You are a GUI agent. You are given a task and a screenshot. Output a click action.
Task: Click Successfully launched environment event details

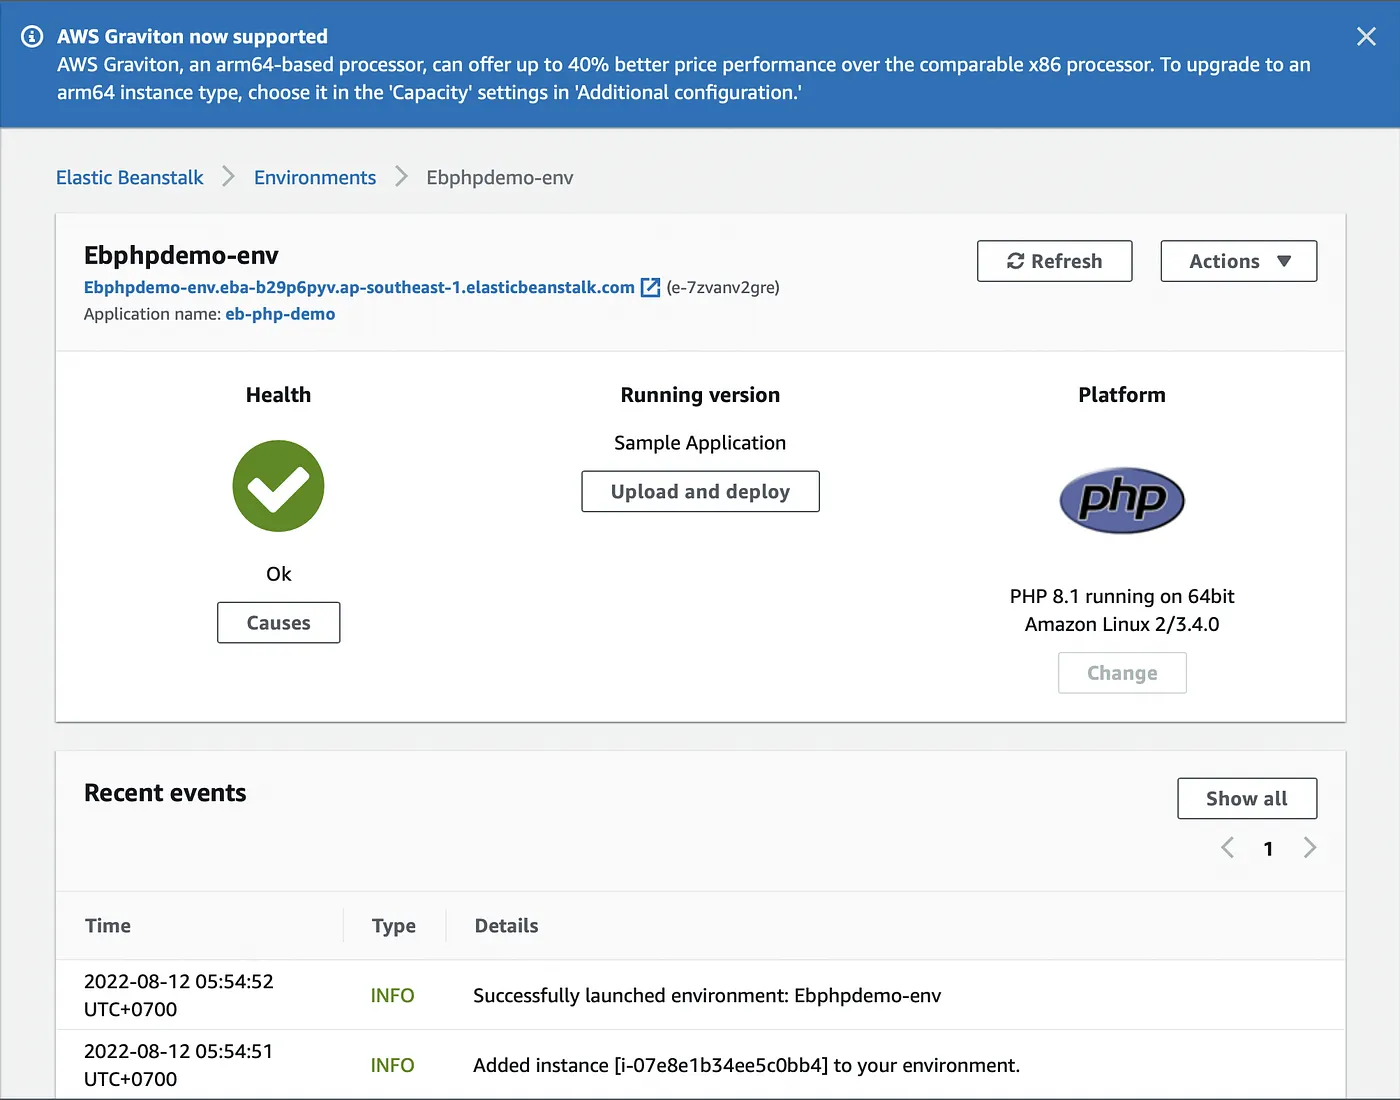coord(707,996)
